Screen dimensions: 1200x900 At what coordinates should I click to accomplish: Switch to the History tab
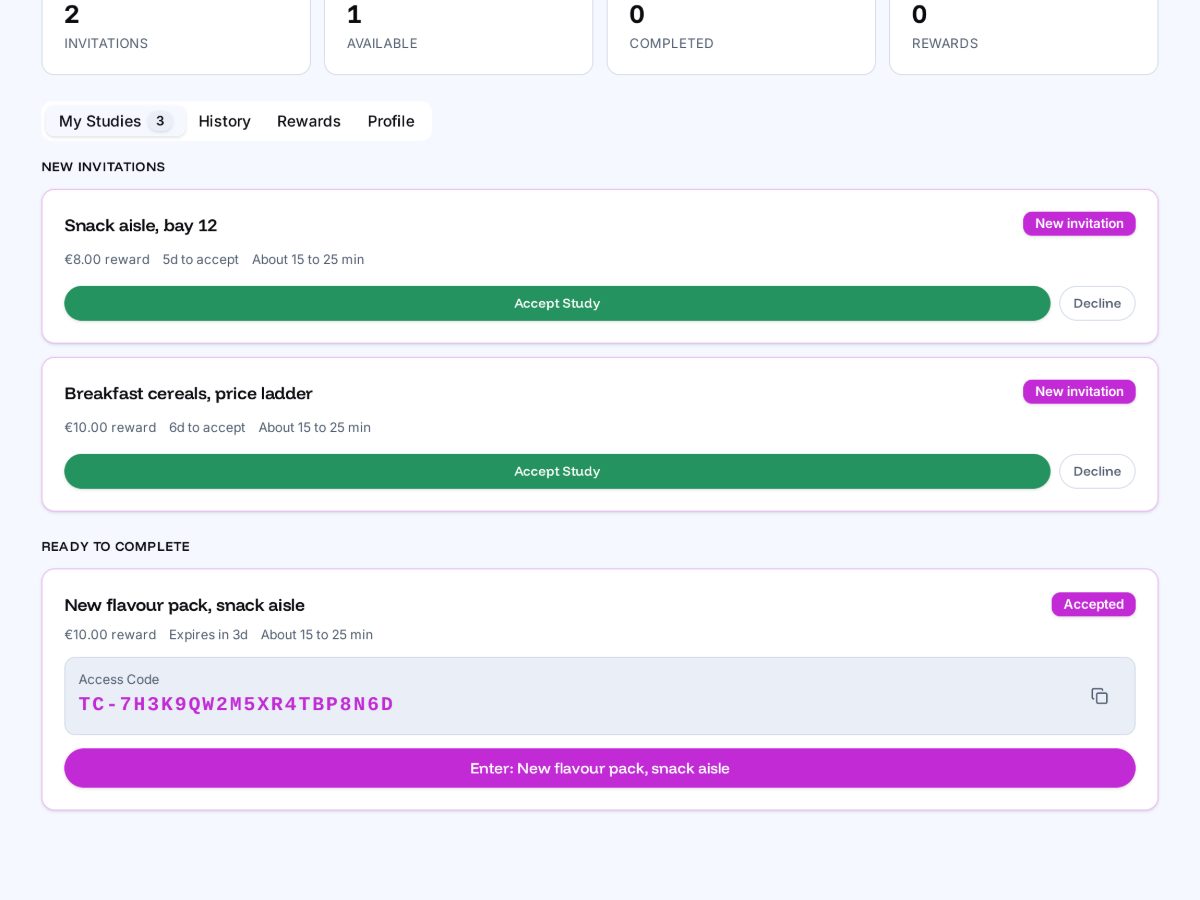click(225, 121)
